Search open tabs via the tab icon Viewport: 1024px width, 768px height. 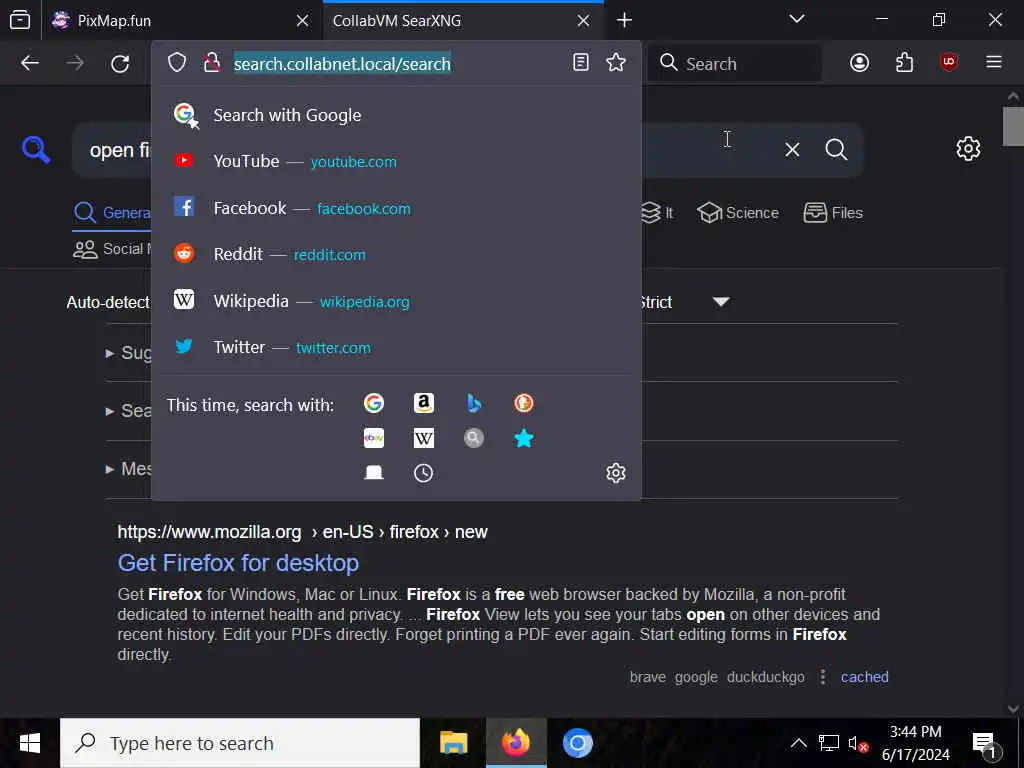374,472
